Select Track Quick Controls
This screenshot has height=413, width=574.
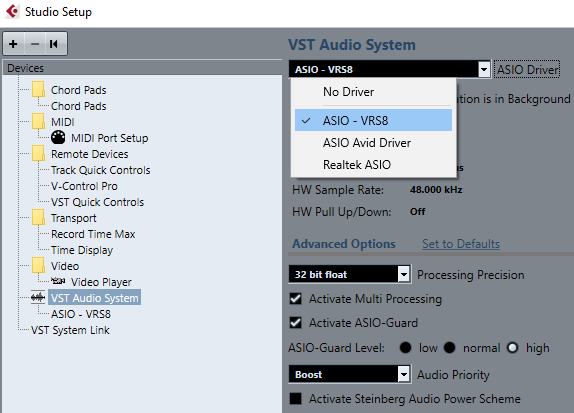point(101,170)
